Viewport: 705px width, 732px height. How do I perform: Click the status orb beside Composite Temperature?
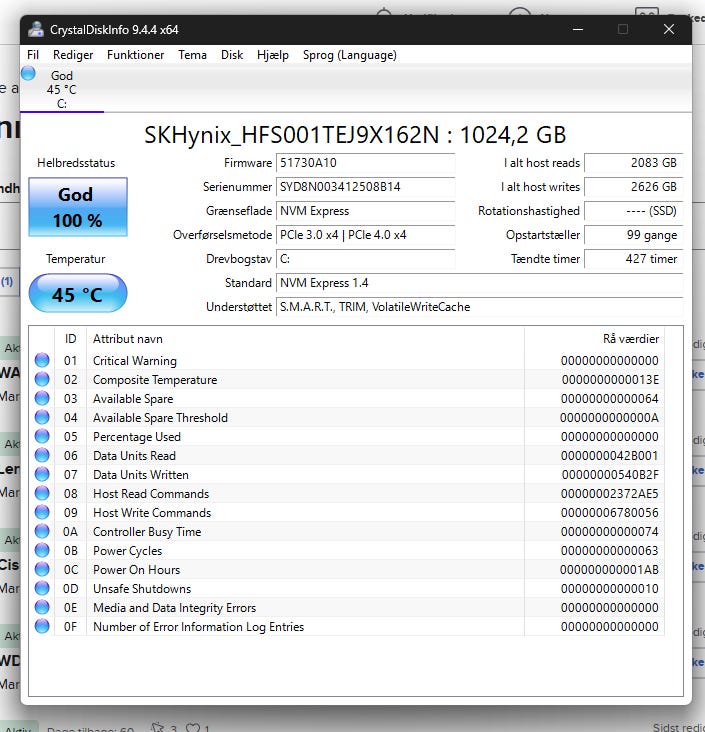(x=42, y=380)
